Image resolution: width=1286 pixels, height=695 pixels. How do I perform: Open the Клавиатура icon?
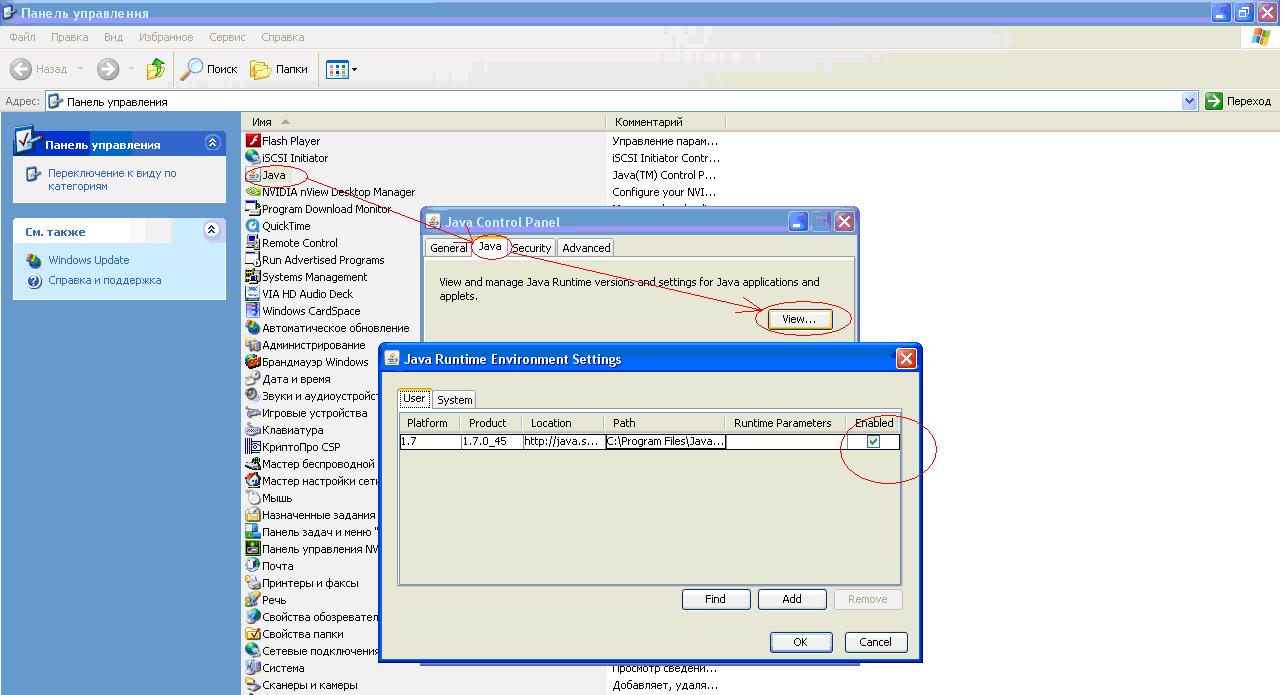pyautogui.click(x=253, y=430)
